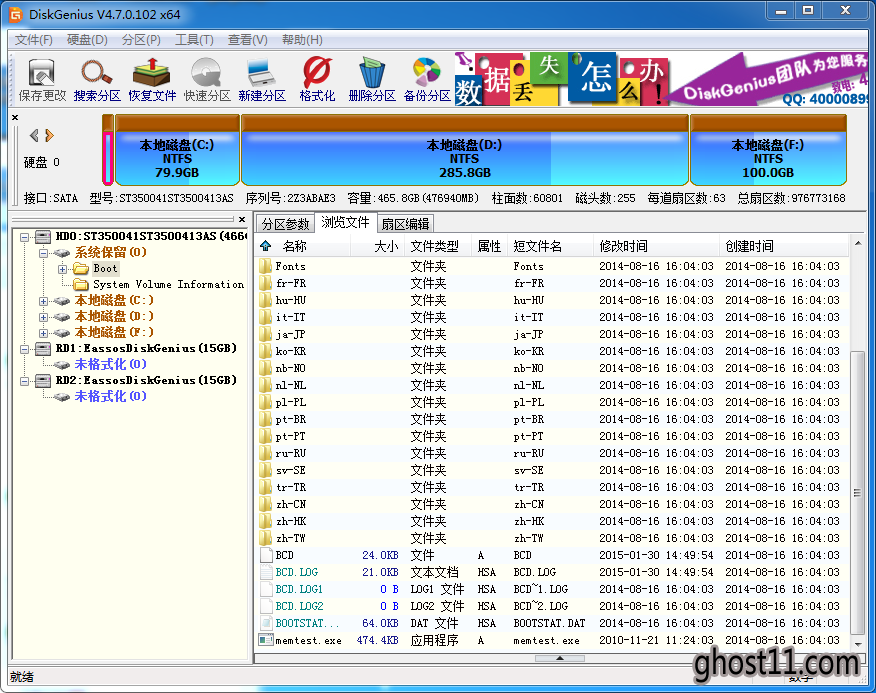The height and width of the screenshot is (693, 876).
Task: Click the bottom pane expand arrow handle
Action: point(560,658)
